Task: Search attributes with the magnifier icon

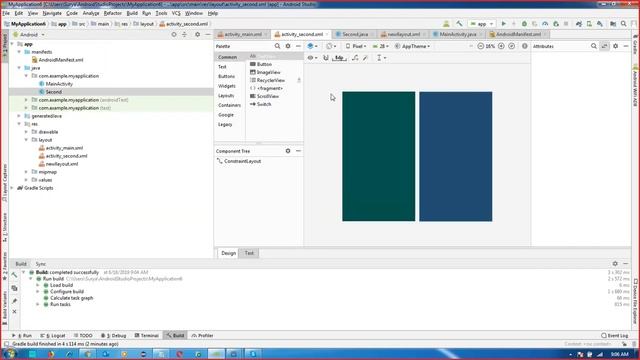Action: (x=594, y=46)
